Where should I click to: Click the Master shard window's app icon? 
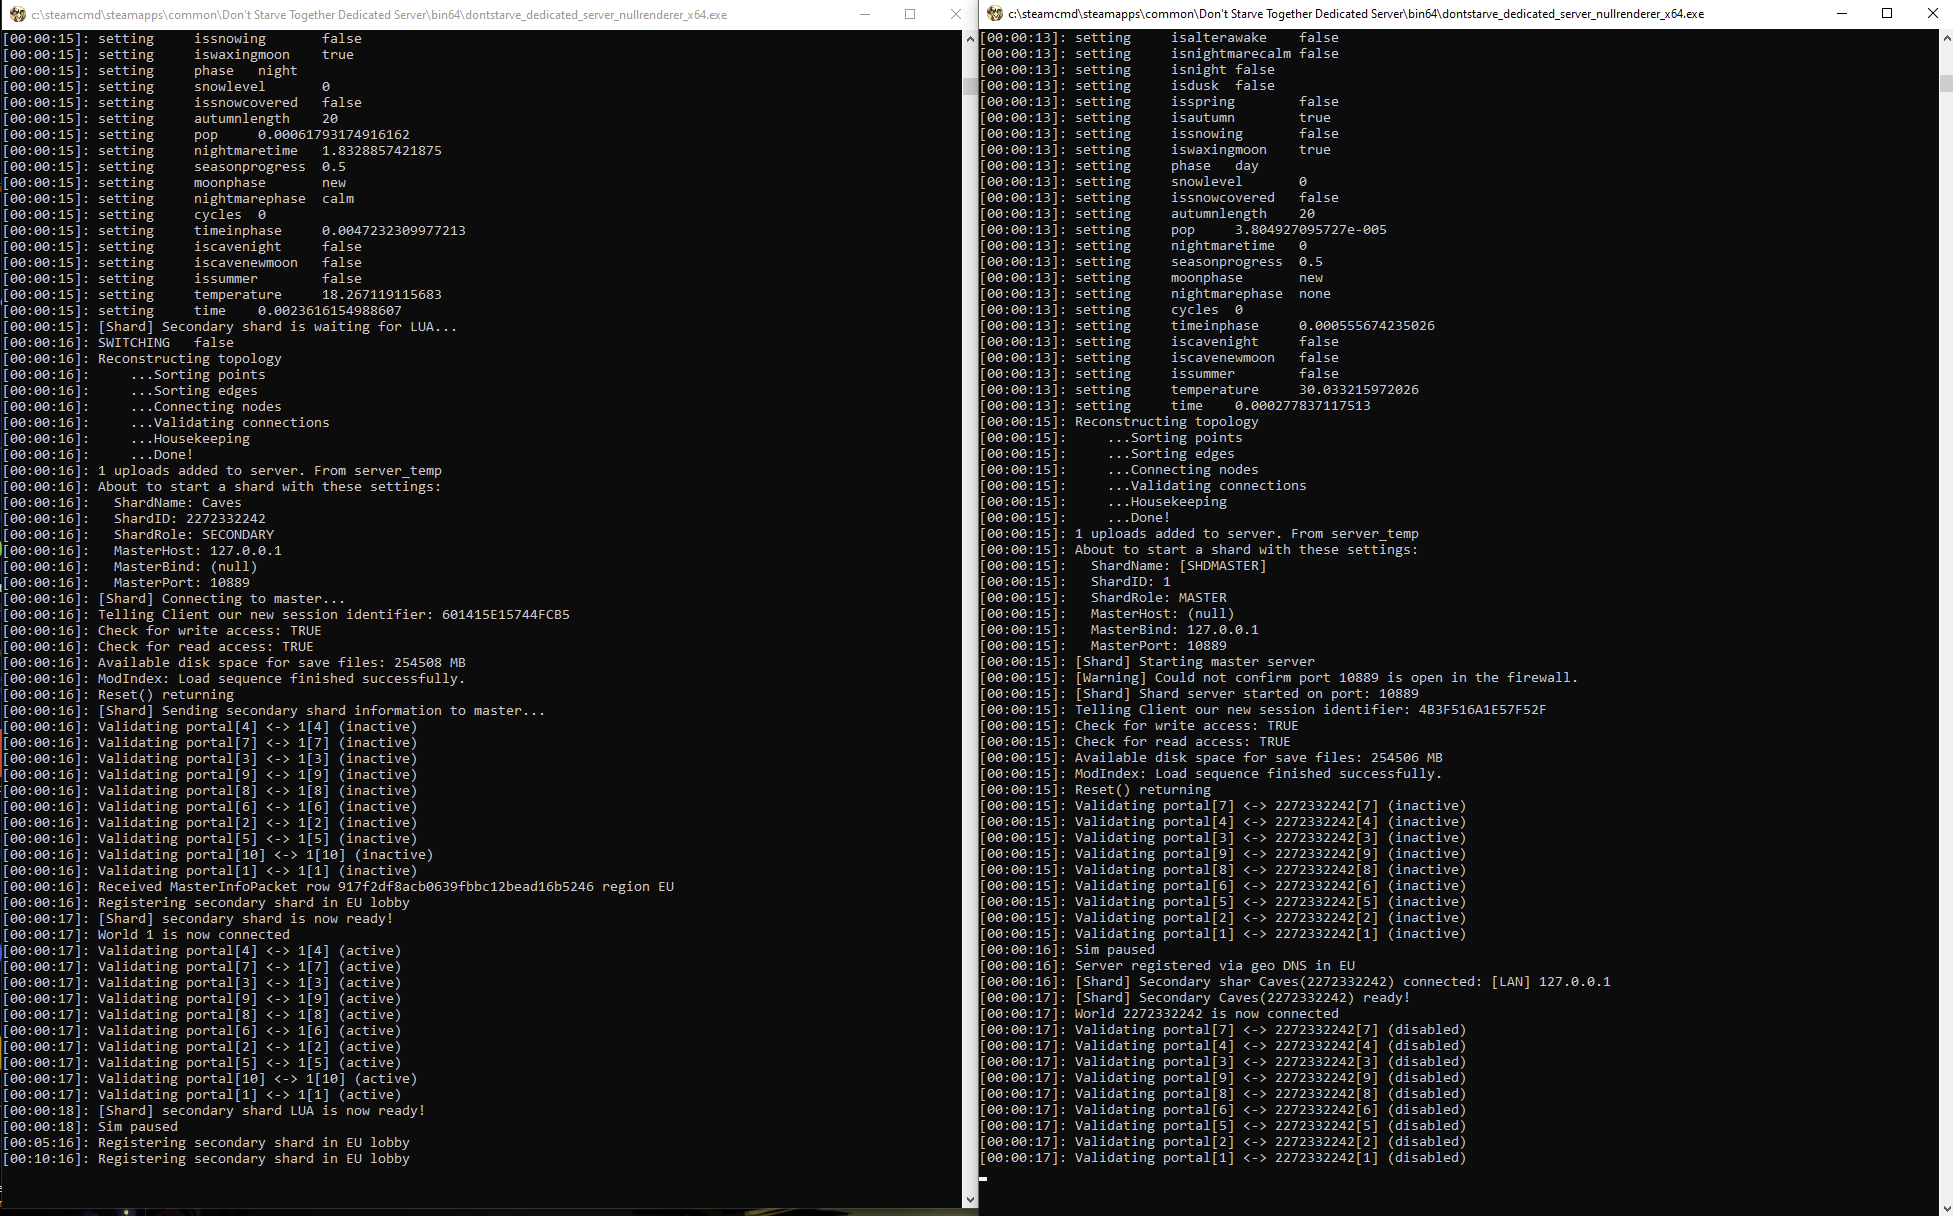point(994,14)
